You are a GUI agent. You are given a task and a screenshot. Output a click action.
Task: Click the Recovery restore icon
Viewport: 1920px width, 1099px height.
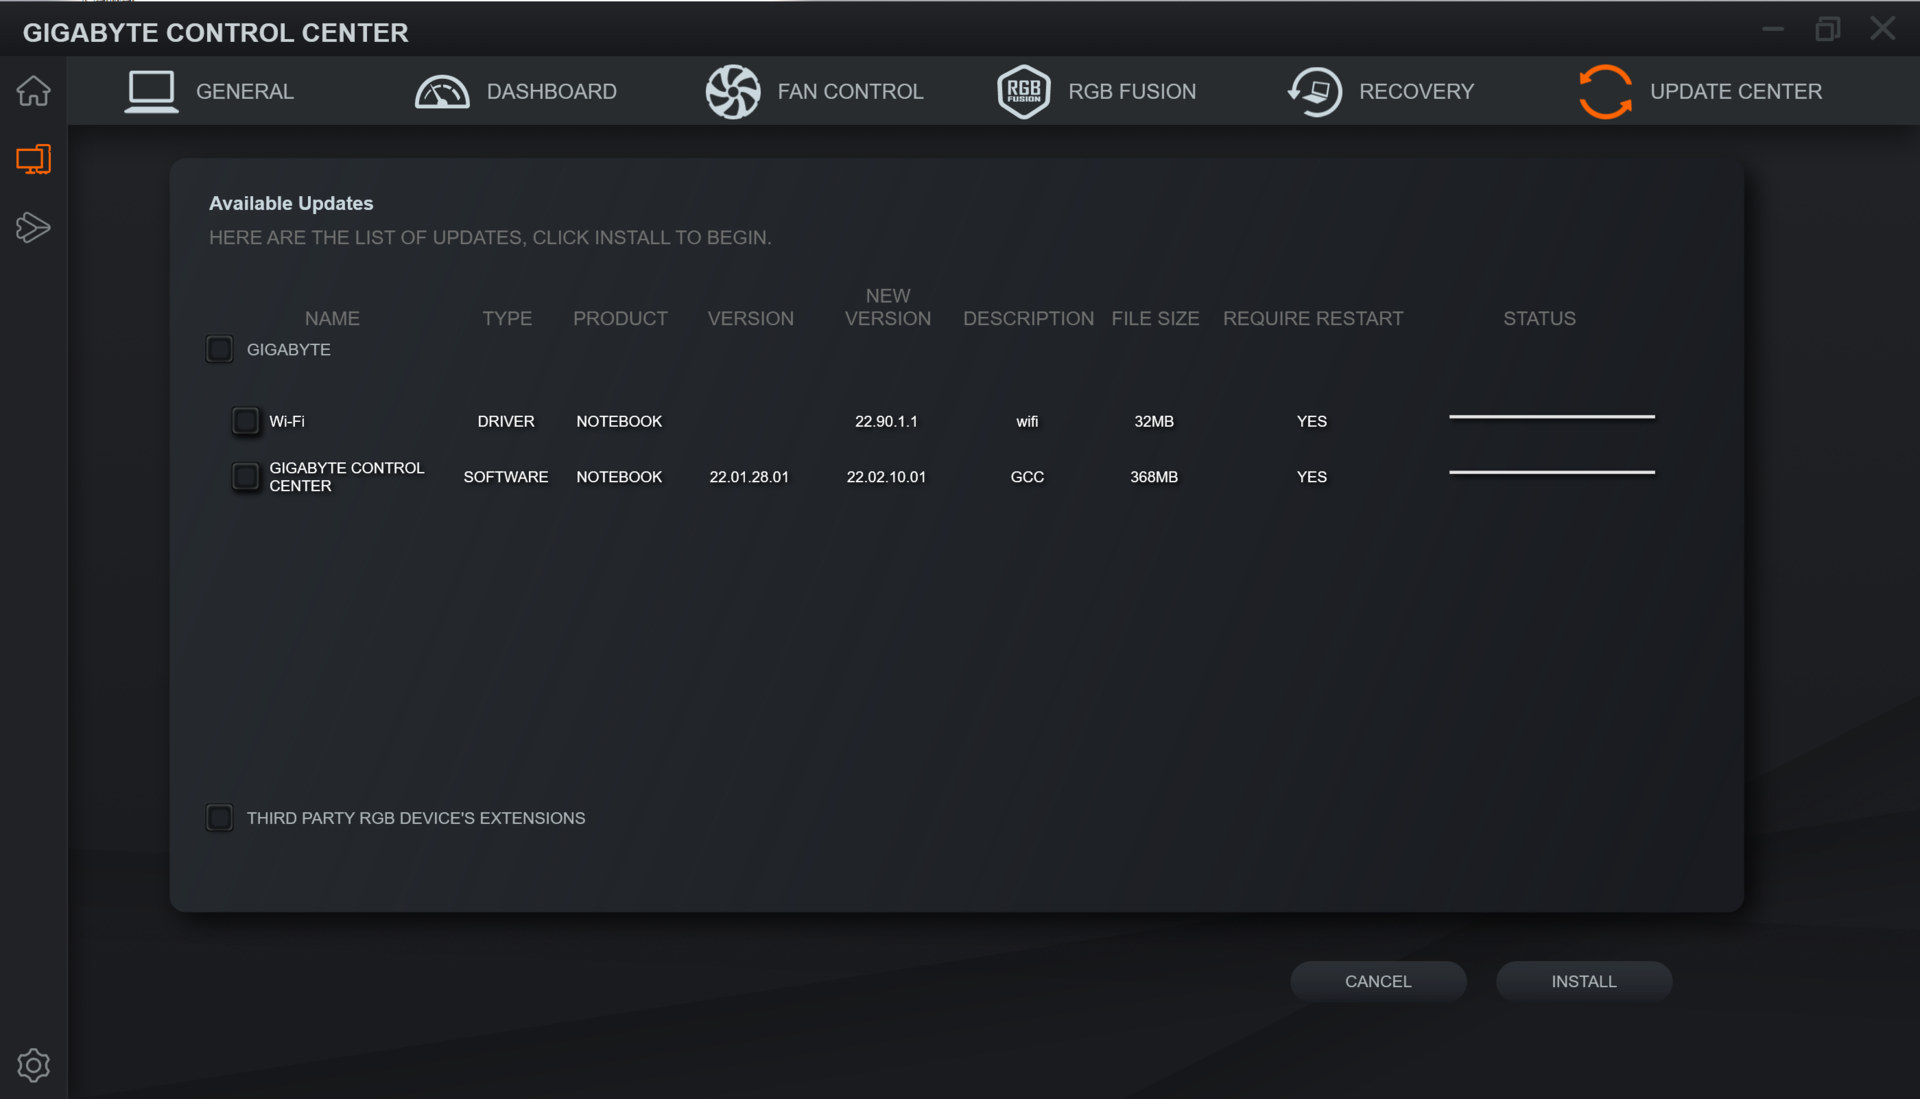coord(1314,91)
